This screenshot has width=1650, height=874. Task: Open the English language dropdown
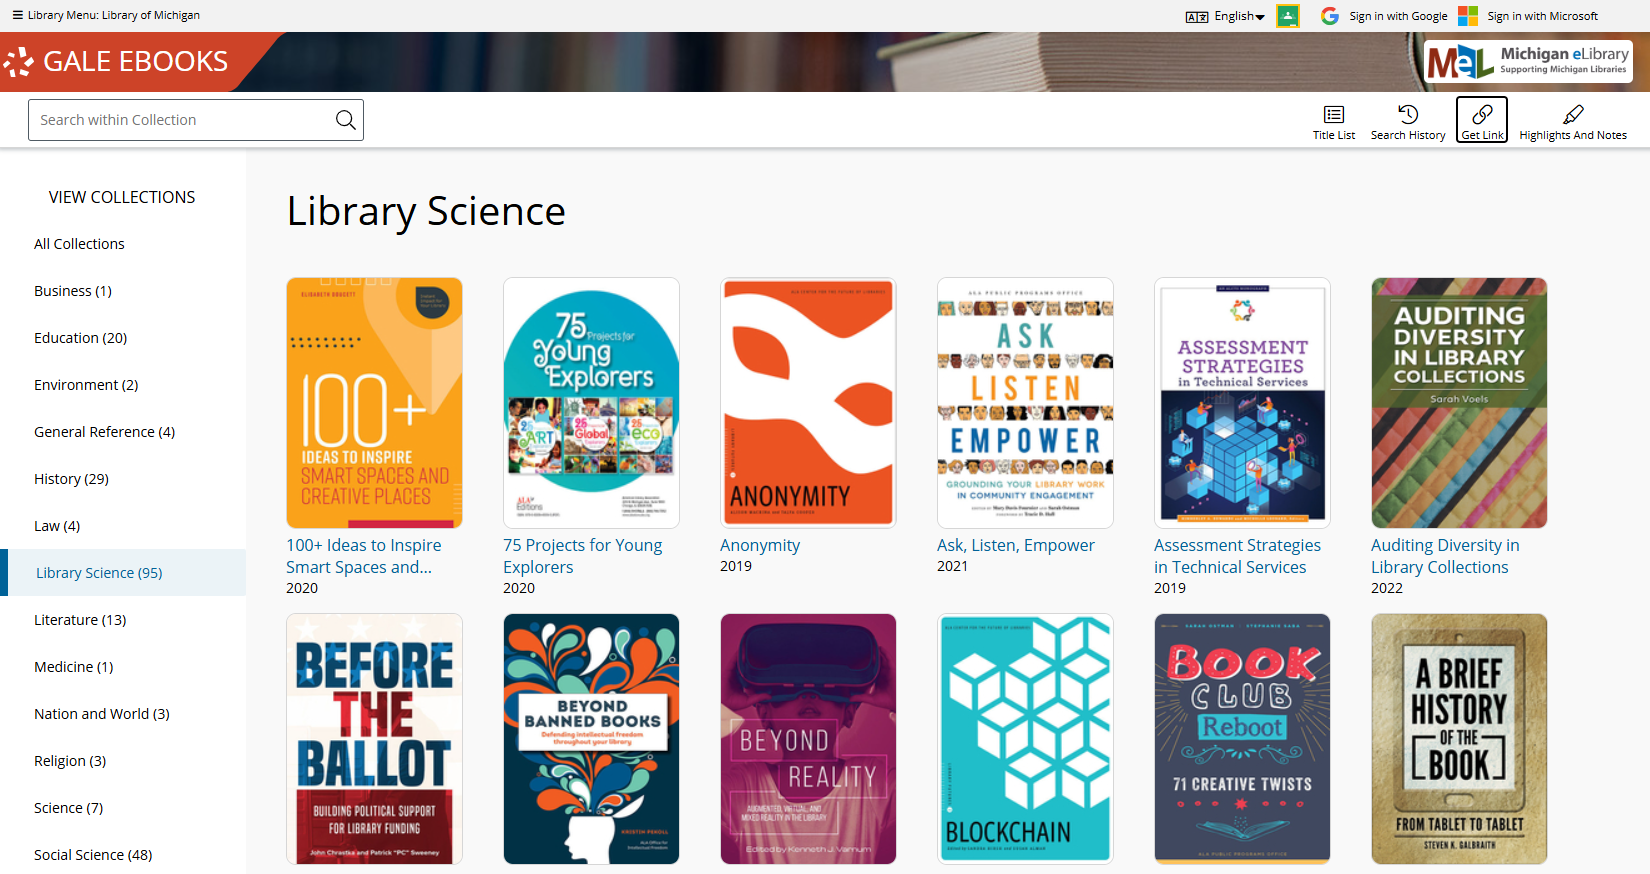(1226, 16)
